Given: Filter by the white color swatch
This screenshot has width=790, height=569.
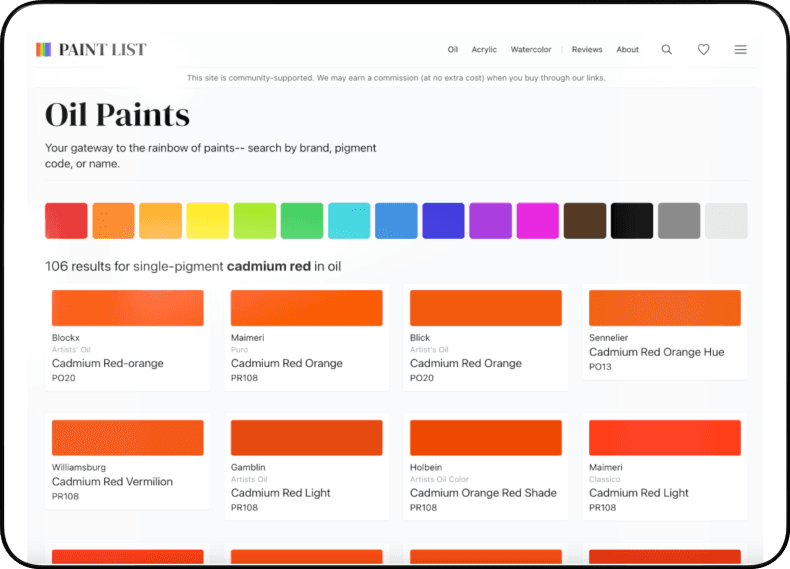Looking at the screenshot, I should point(727,221).
